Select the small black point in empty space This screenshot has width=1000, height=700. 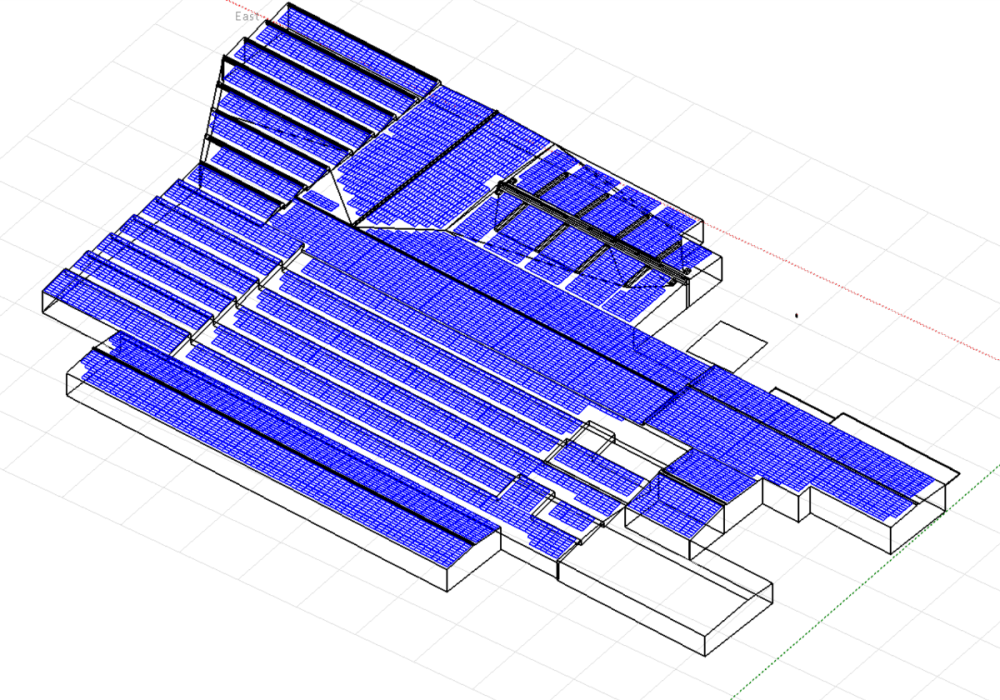coord(796,315)
